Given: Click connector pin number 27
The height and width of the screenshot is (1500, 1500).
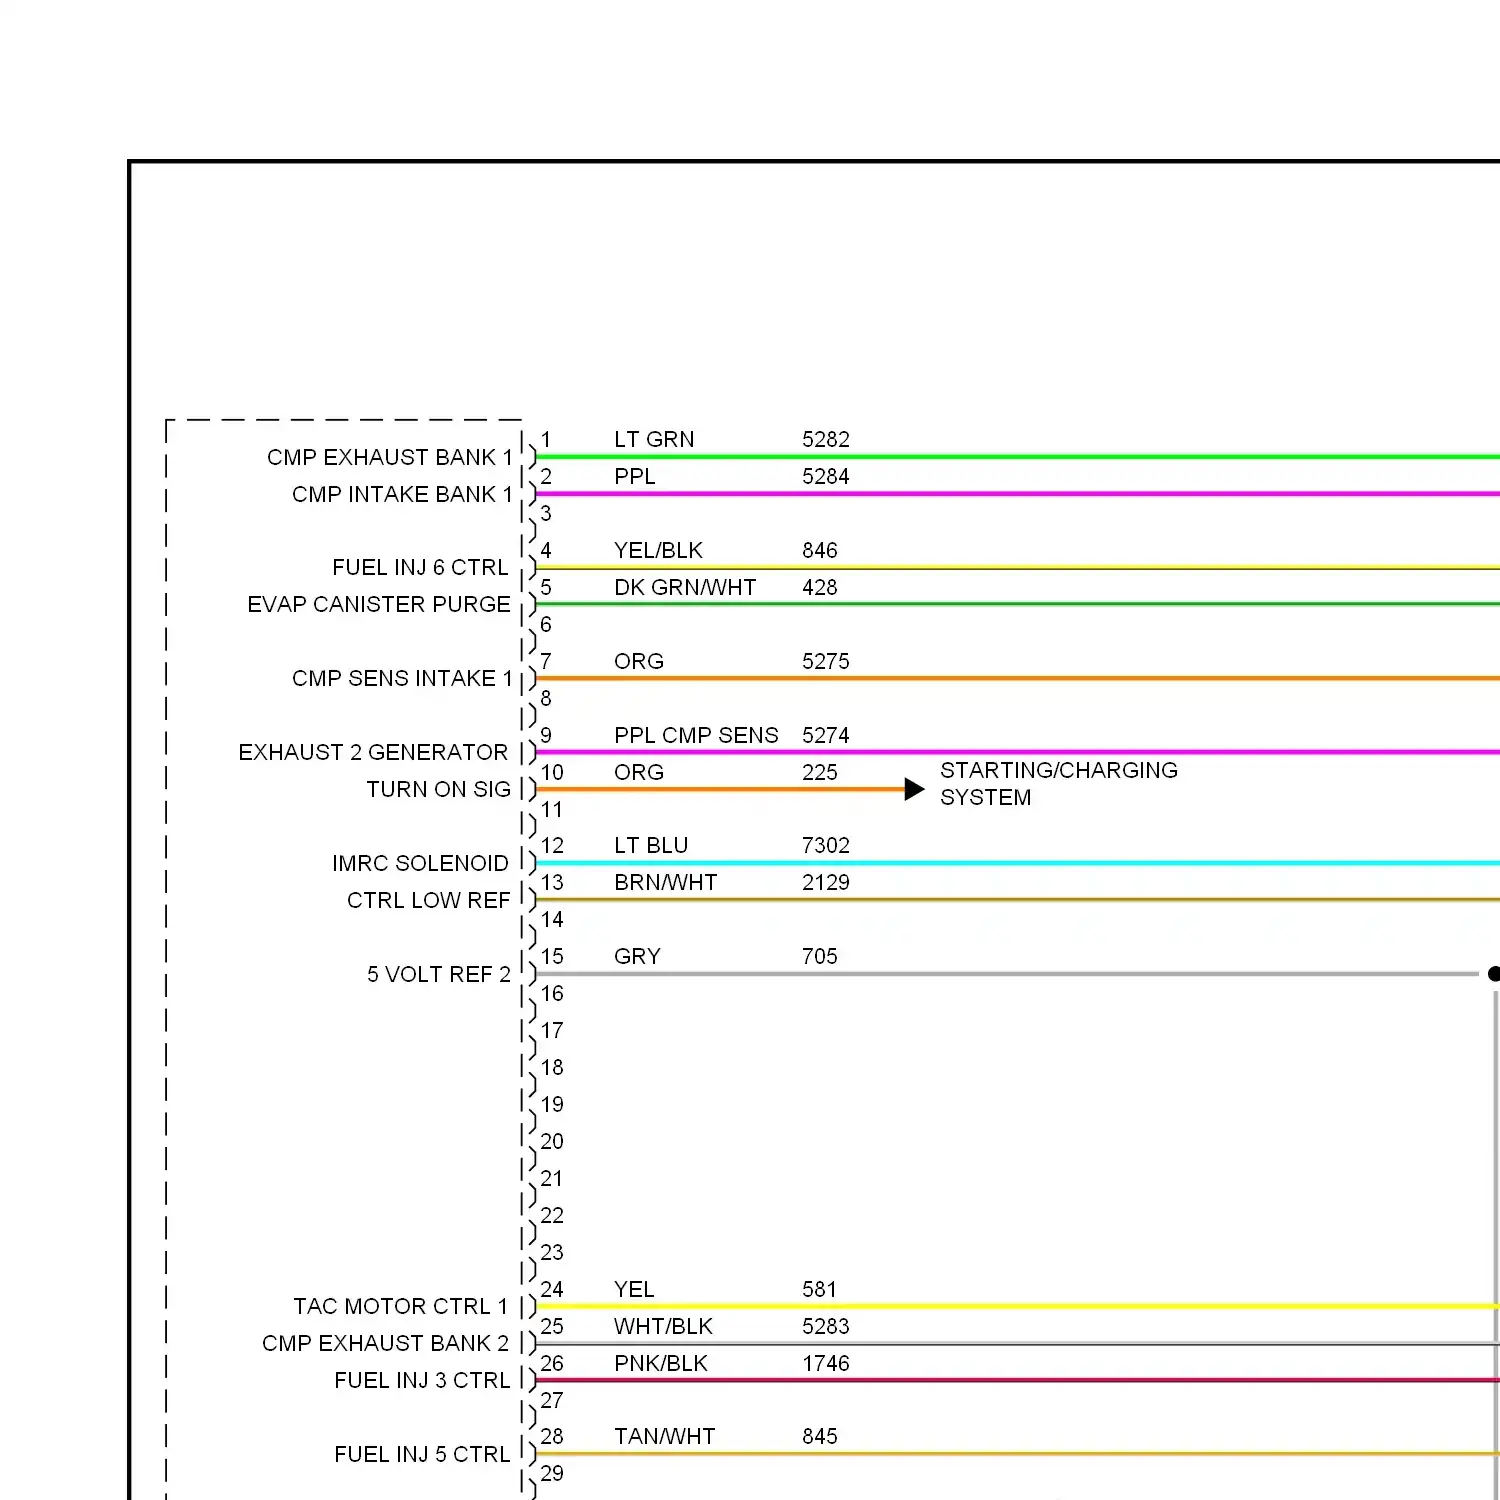Looking at the screenshot, I should click(x=552, y=1400).
